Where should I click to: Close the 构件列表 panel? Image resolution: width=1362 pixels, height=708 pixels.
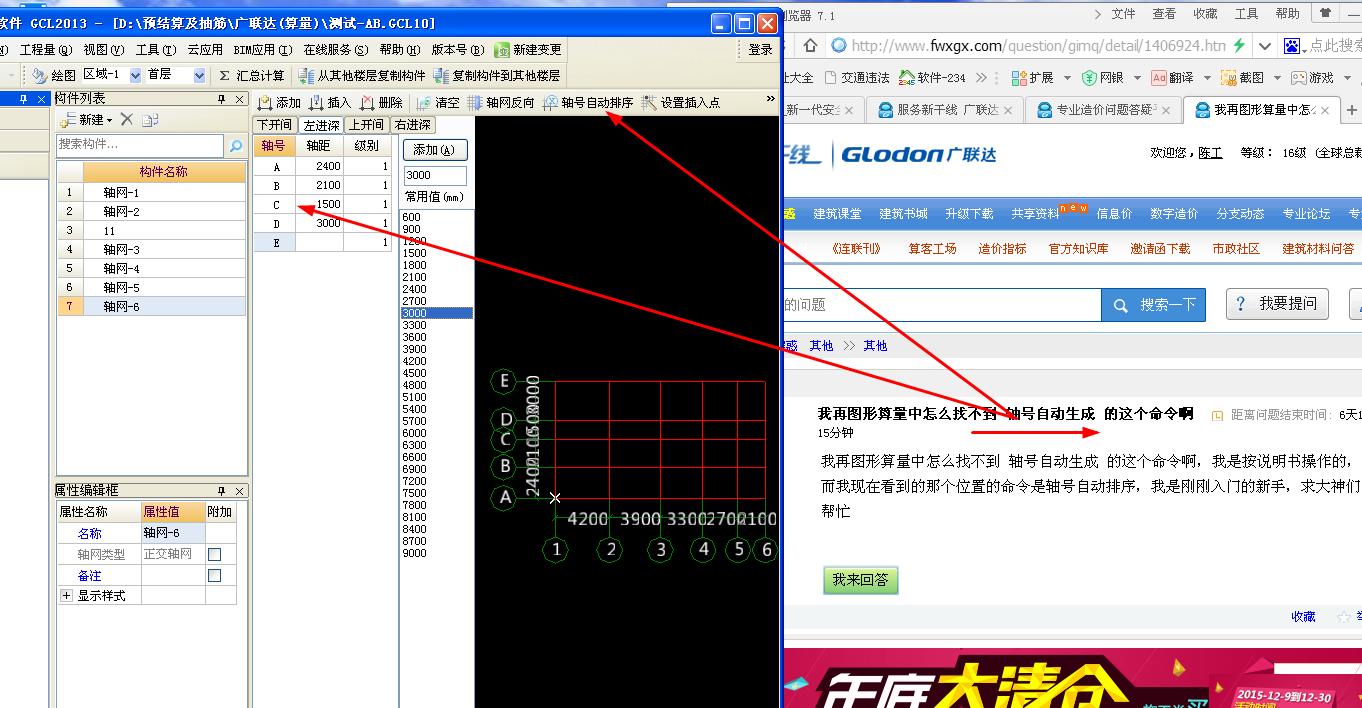(240, 99)
